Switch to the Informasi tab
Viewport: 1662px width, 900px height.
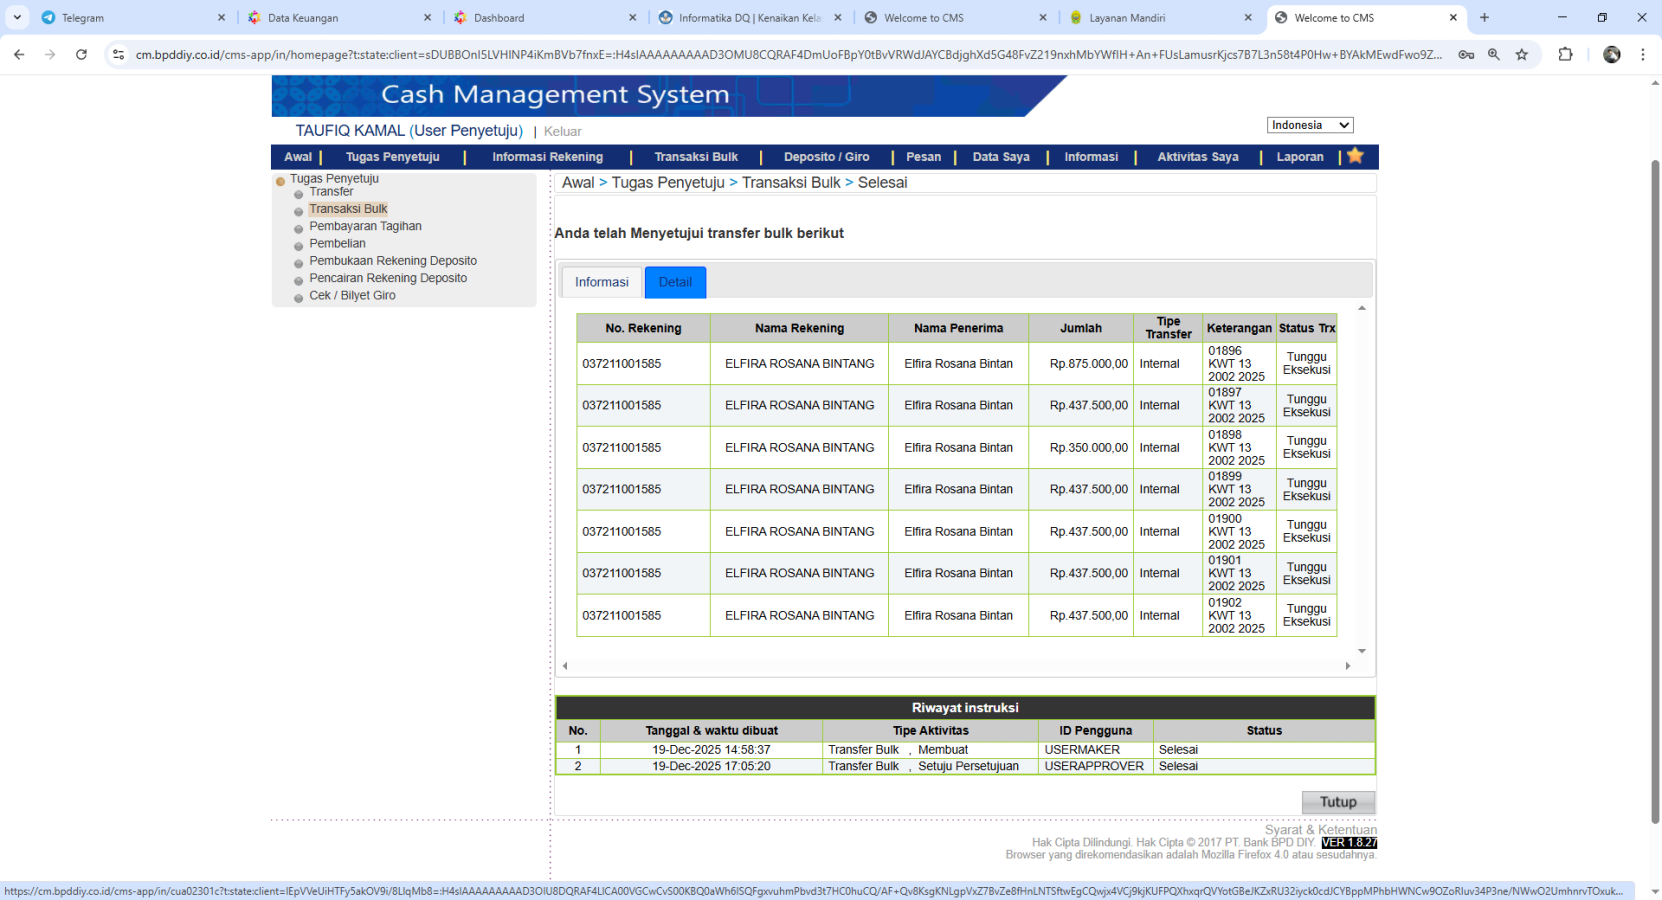(601, 282)
